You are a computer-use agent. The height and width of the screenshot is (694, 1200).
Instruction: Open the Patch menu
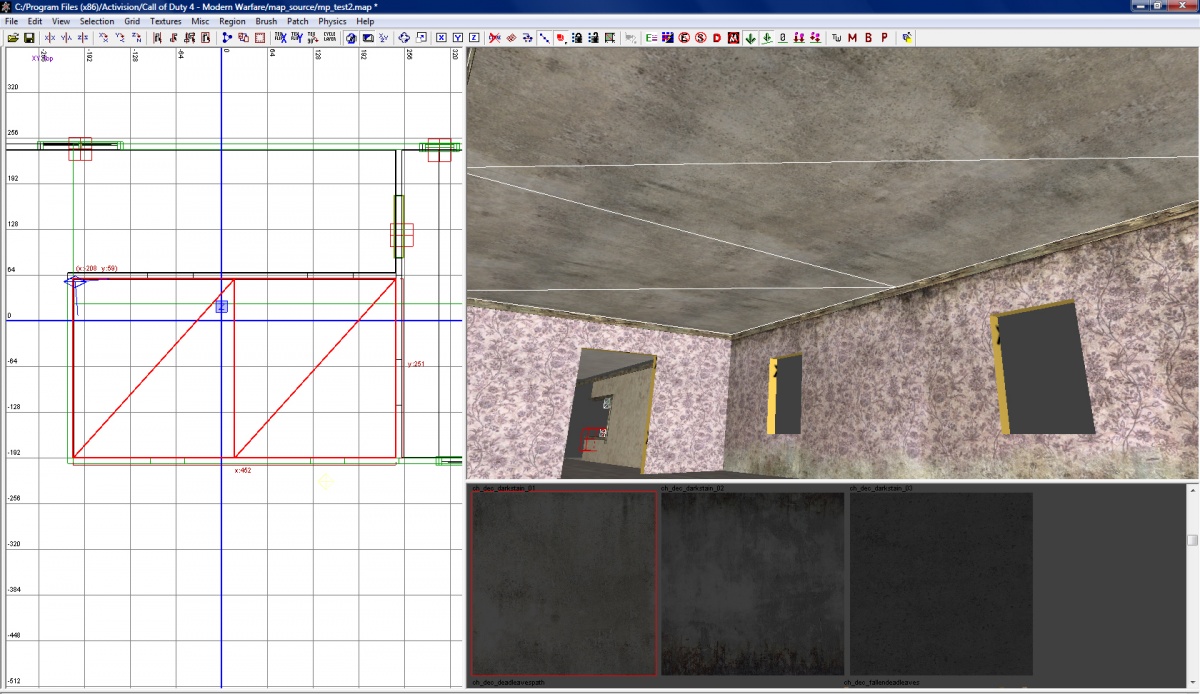297,20
